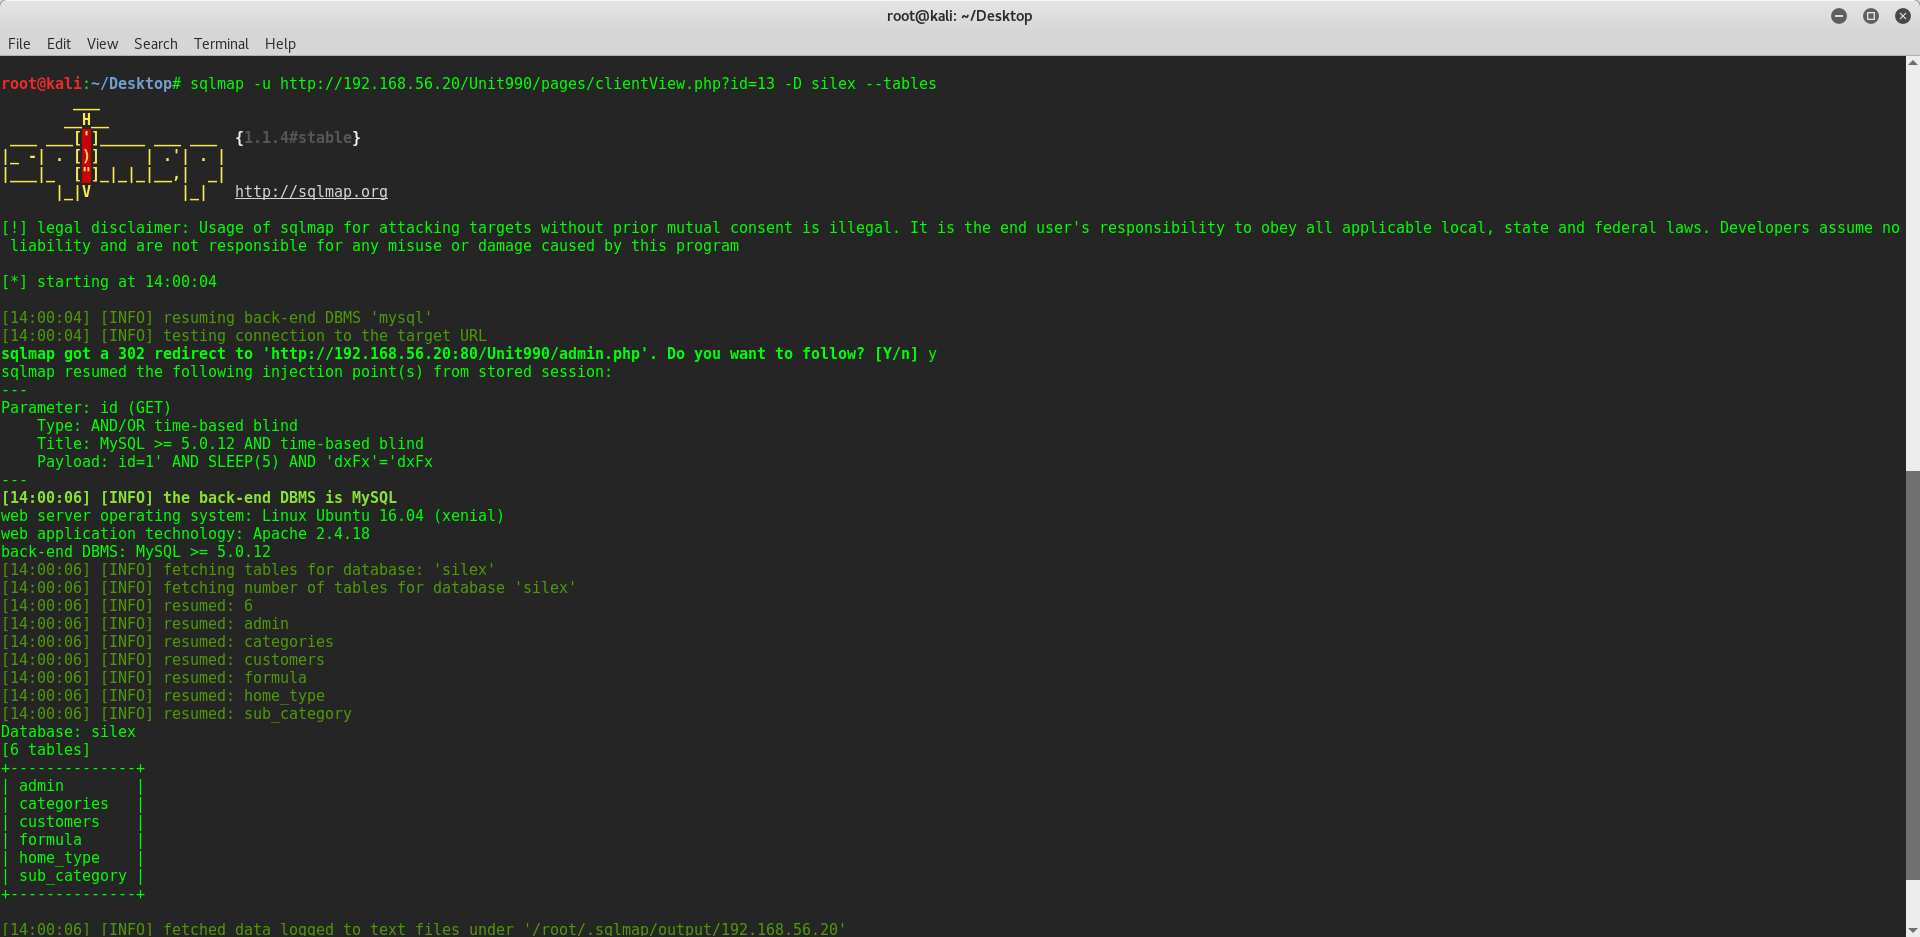
Task: Click 'the back-end DBMS is MySQL' line
Action: pyautogui.click(x=199, y=498)
